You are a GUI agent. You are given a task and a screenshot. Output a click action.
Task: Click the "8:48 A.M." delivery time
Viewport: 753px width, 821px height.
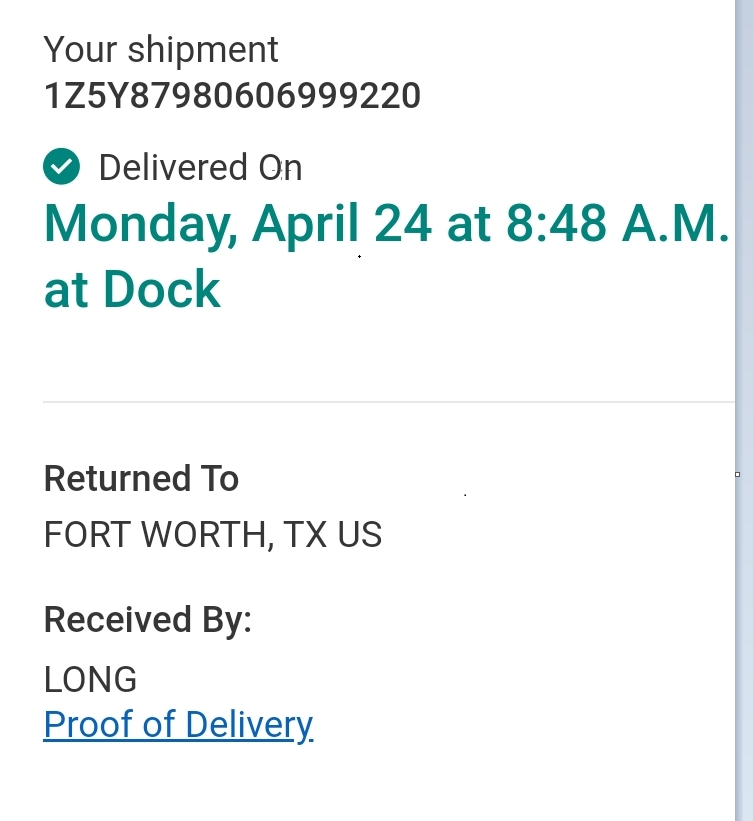point(617,223)
